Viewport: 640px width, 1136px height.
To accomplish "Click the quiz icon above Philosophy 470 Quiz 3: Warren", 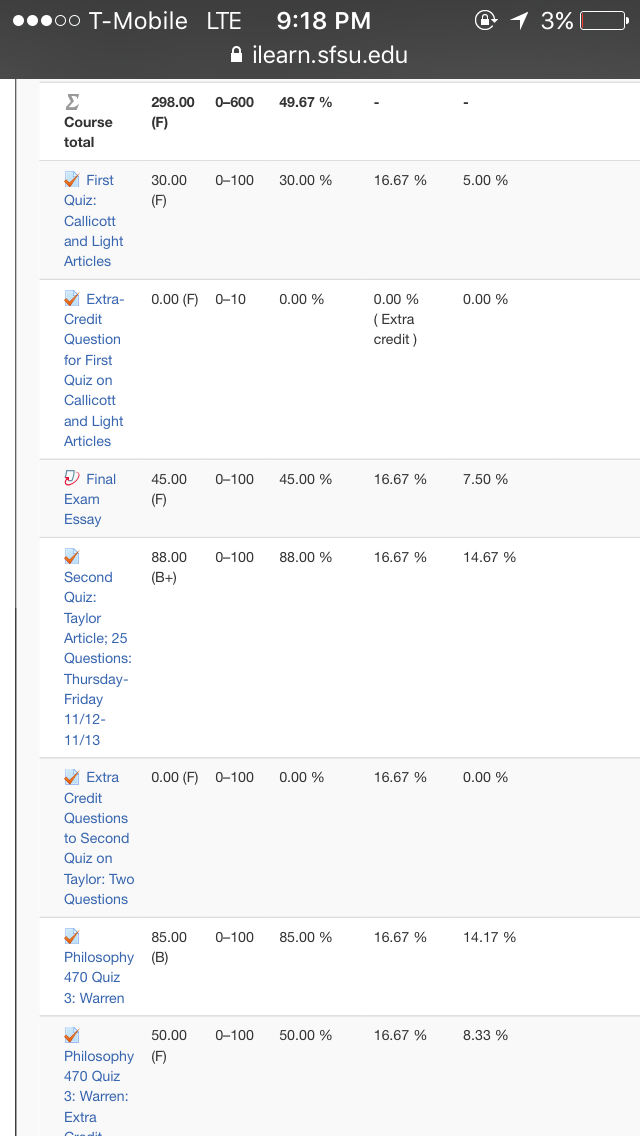I will click(x=71, y=936).
